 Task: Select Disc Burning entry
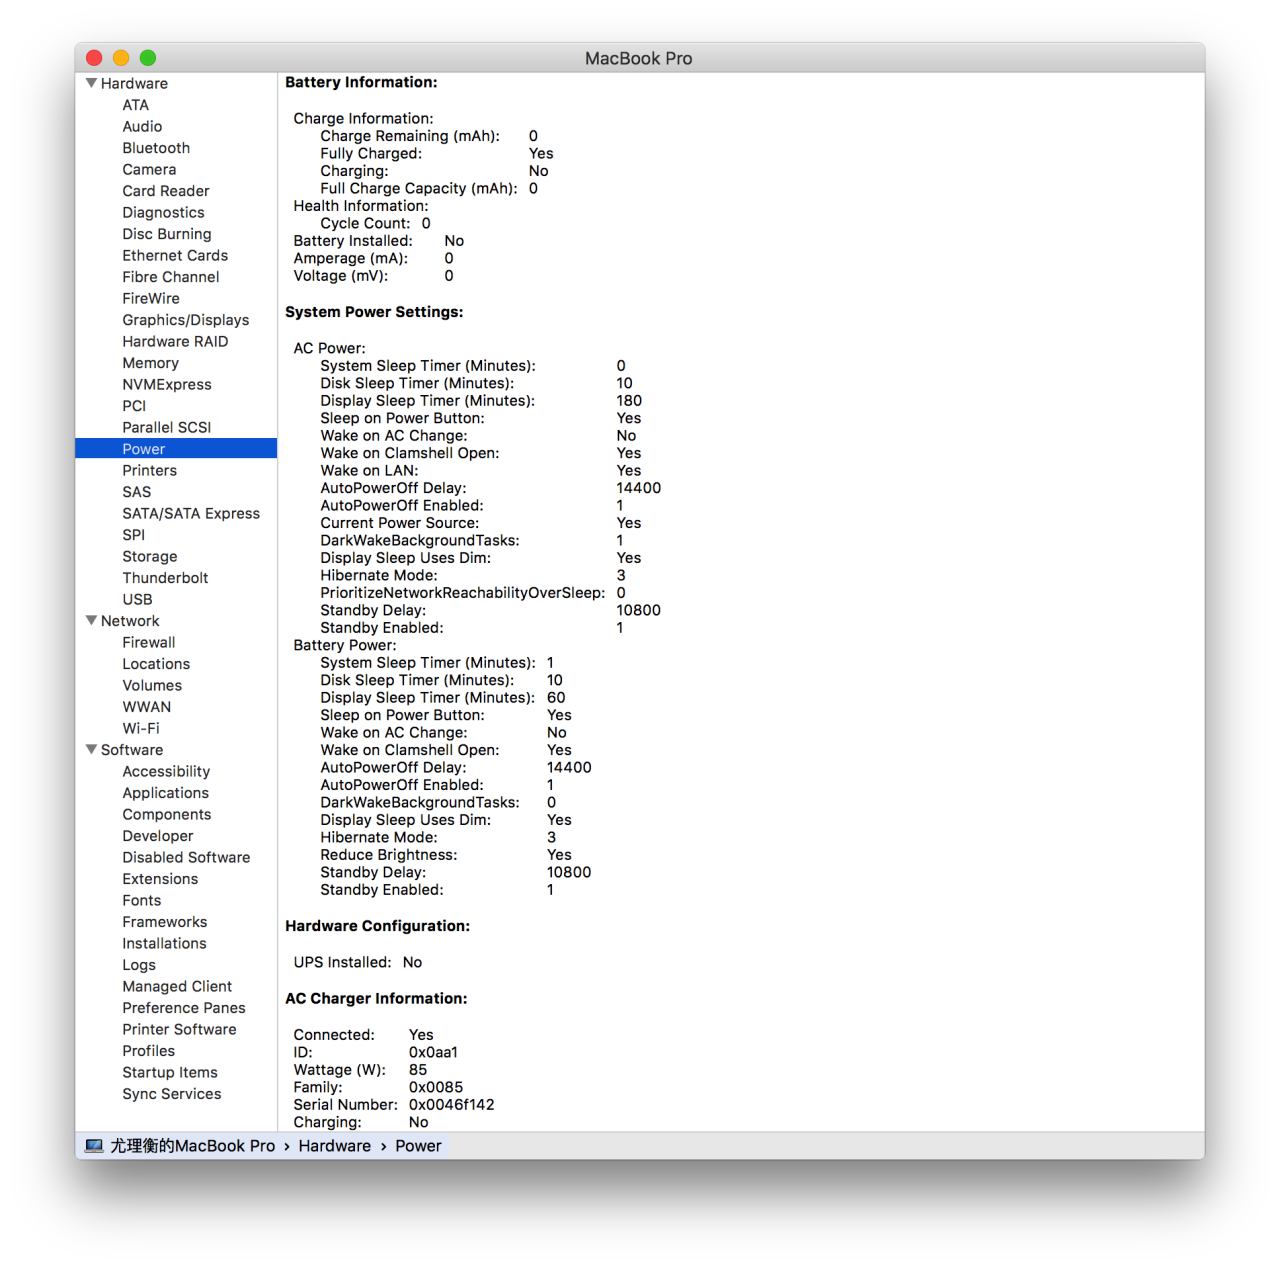(167, 234)
